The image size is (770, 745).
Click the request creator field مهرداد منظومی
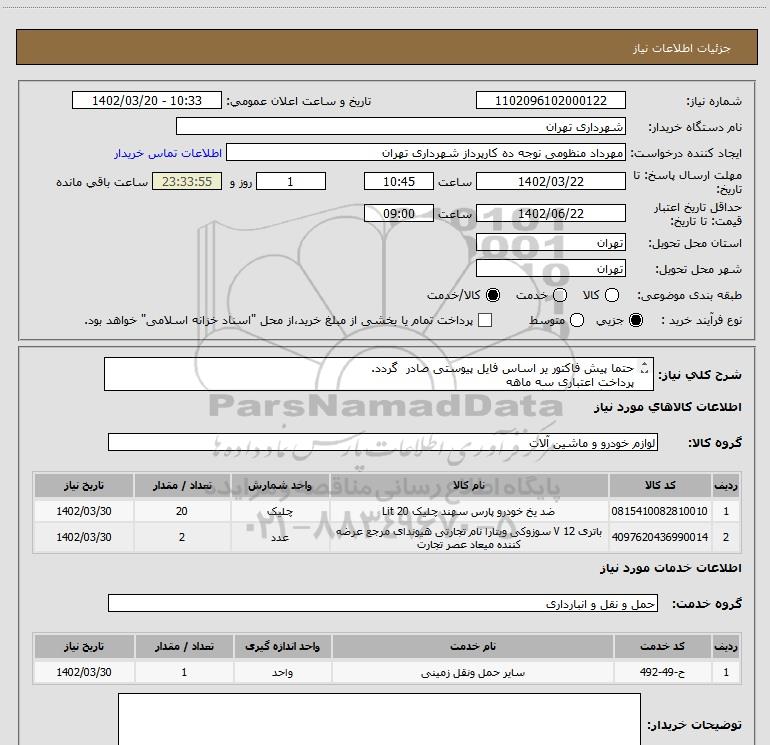pos(425,153)
